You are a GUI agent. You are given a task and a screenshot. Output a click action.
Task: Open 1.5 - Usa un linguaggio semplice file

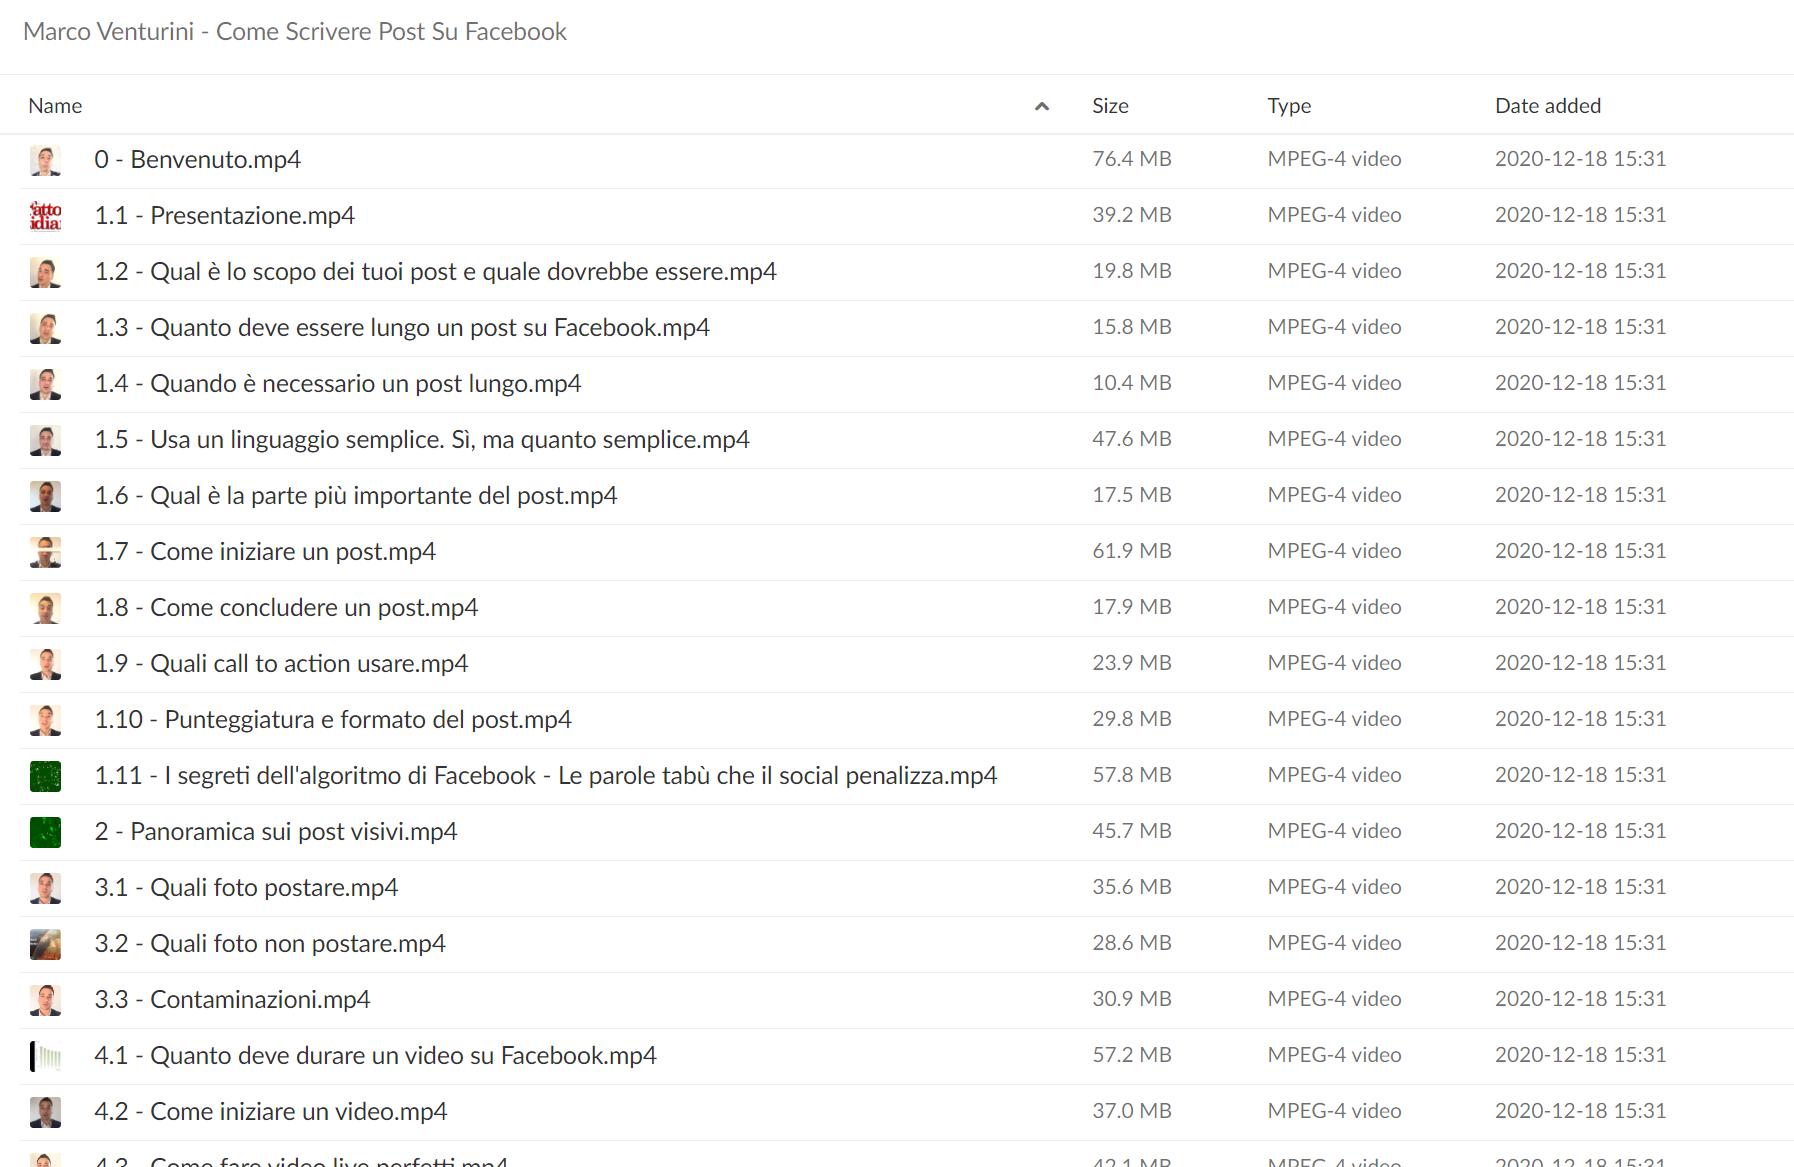click(422, 440)
